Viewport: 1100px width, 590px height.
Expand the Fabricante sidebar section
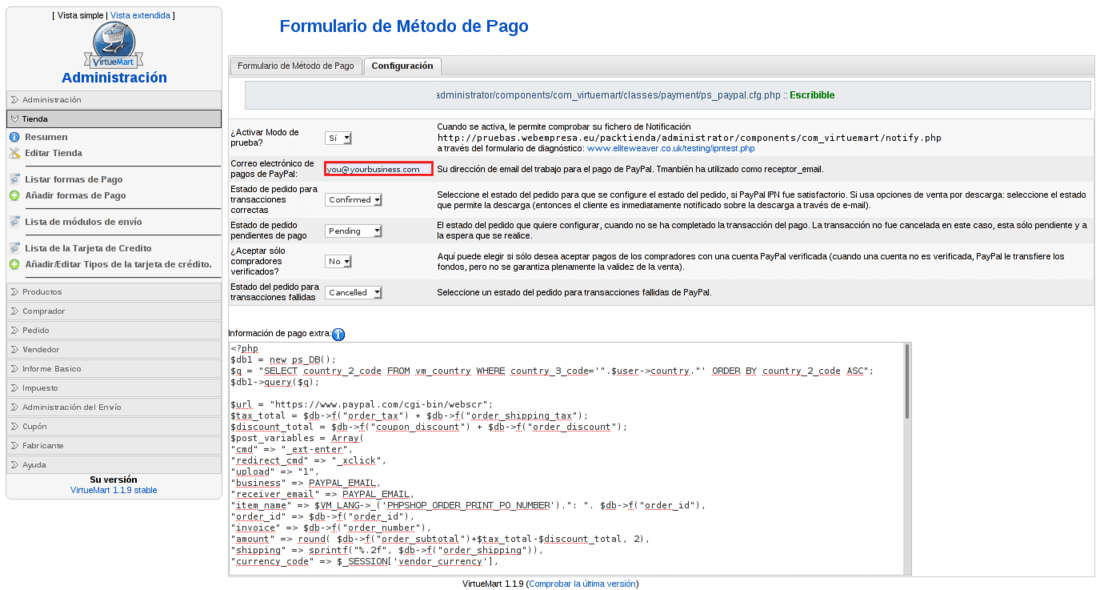coord(114,445)
